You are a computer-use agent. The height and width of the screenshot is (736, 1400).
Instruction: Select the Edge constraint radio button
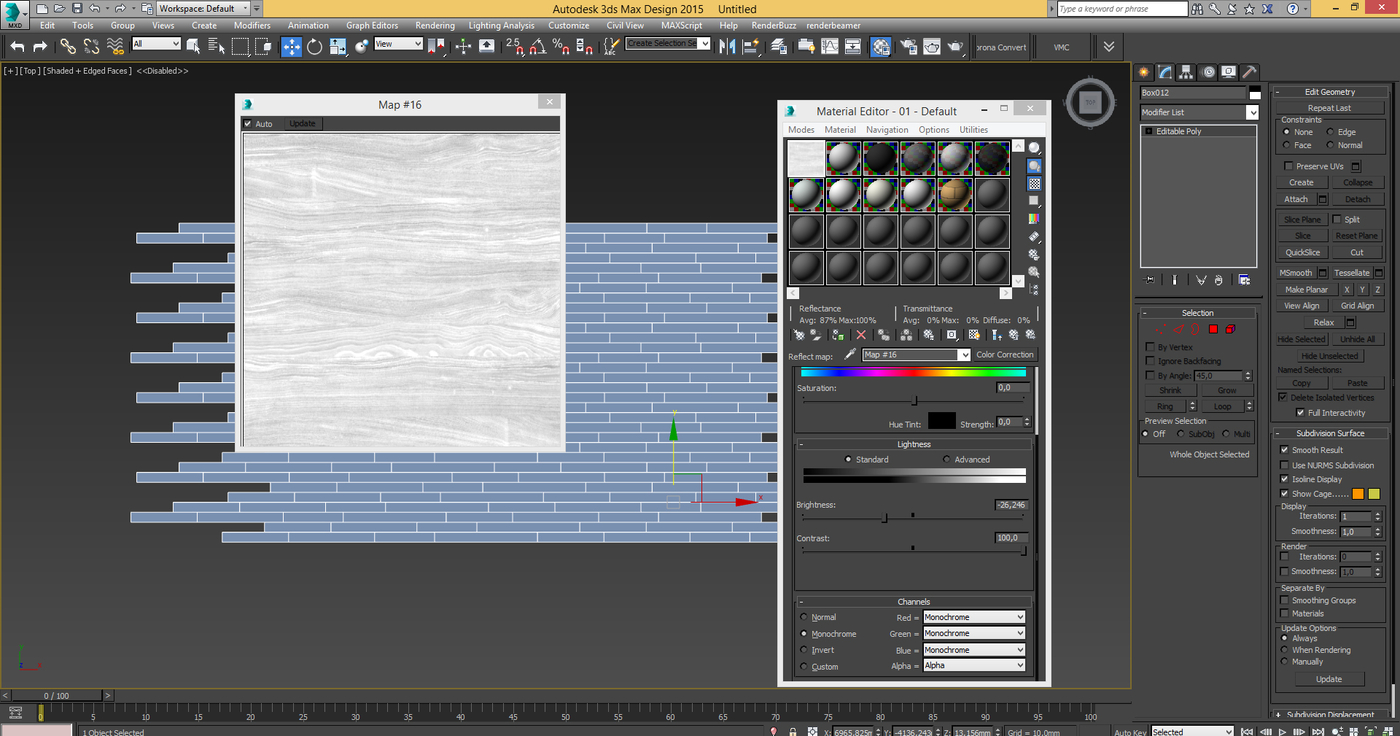pyautogui.click(x=1330, y=132)
